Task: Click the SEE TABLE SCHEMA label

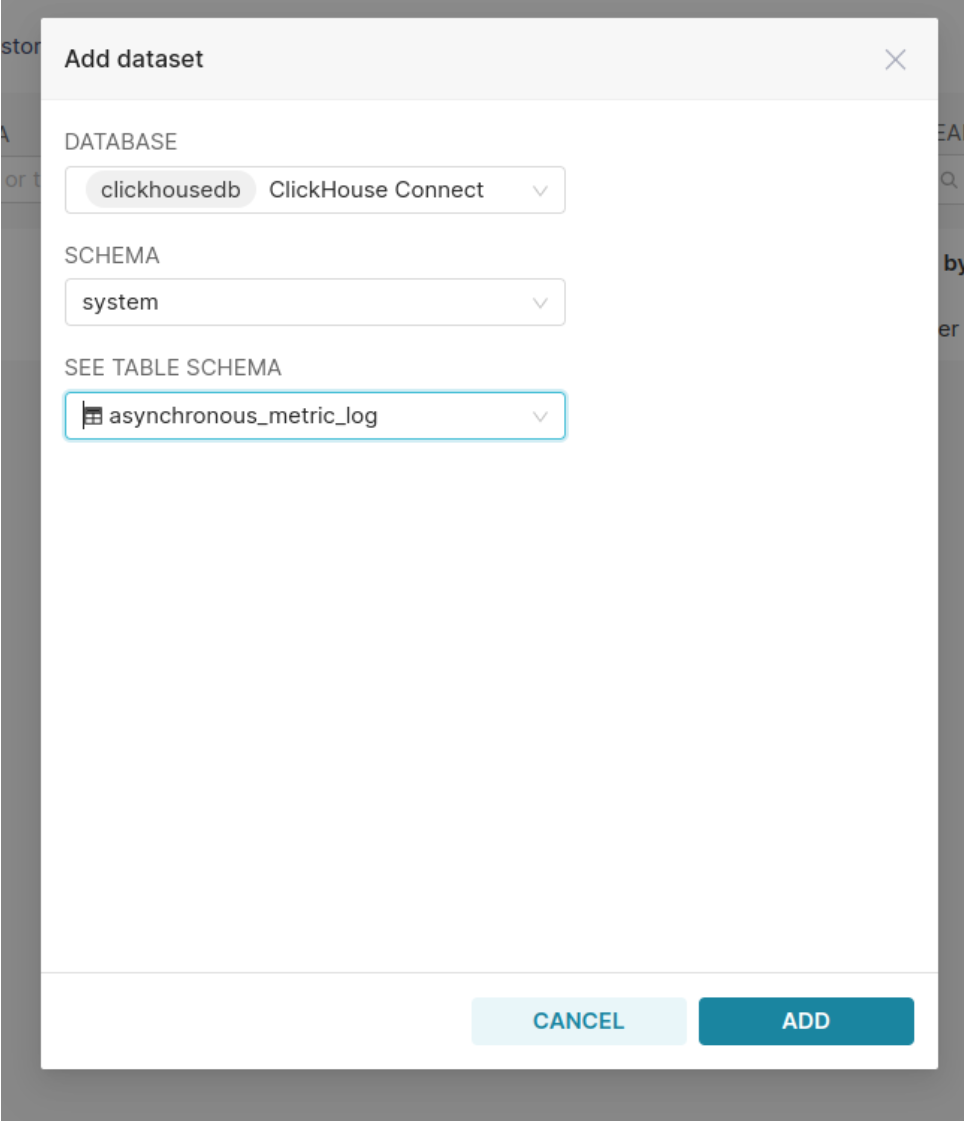Action: 173,367
